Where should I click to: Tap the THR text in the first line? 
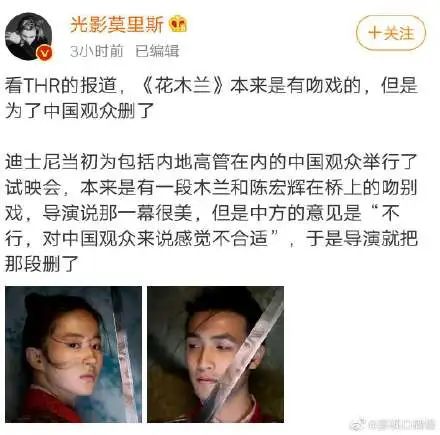[x=42, y=86]
